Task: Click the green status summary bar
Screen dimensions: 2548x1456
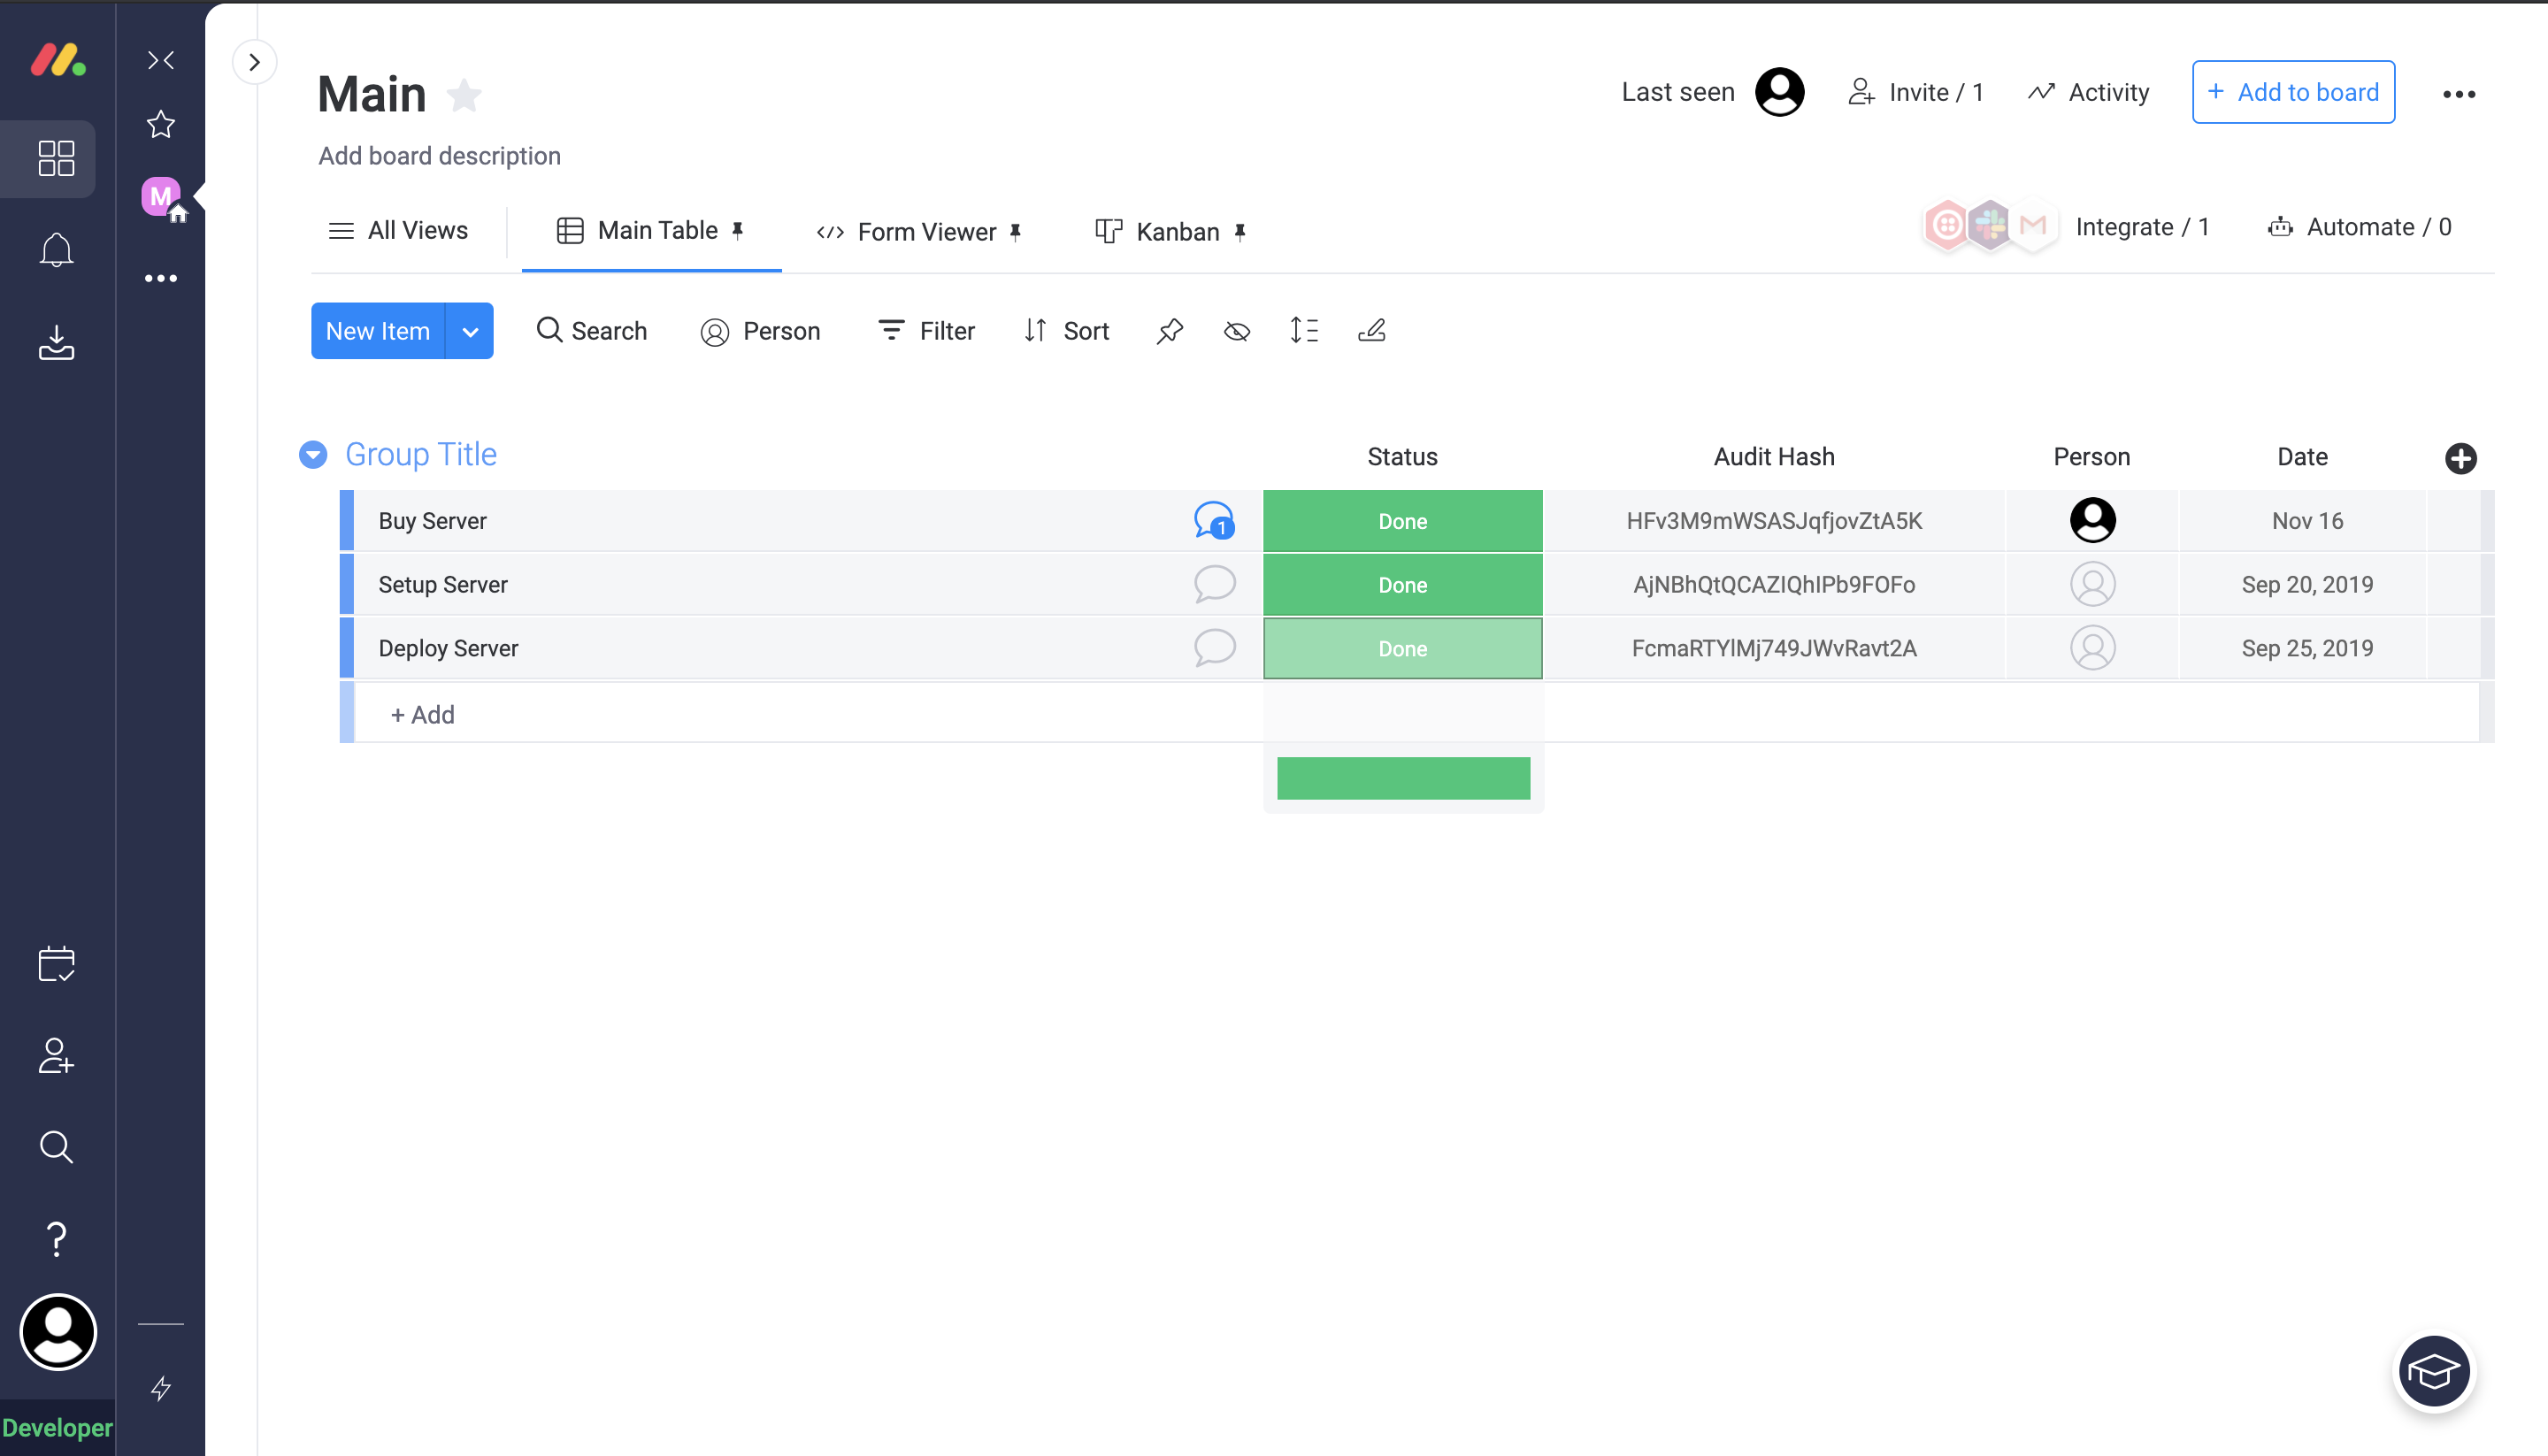Action: [x=1403, y=778]
